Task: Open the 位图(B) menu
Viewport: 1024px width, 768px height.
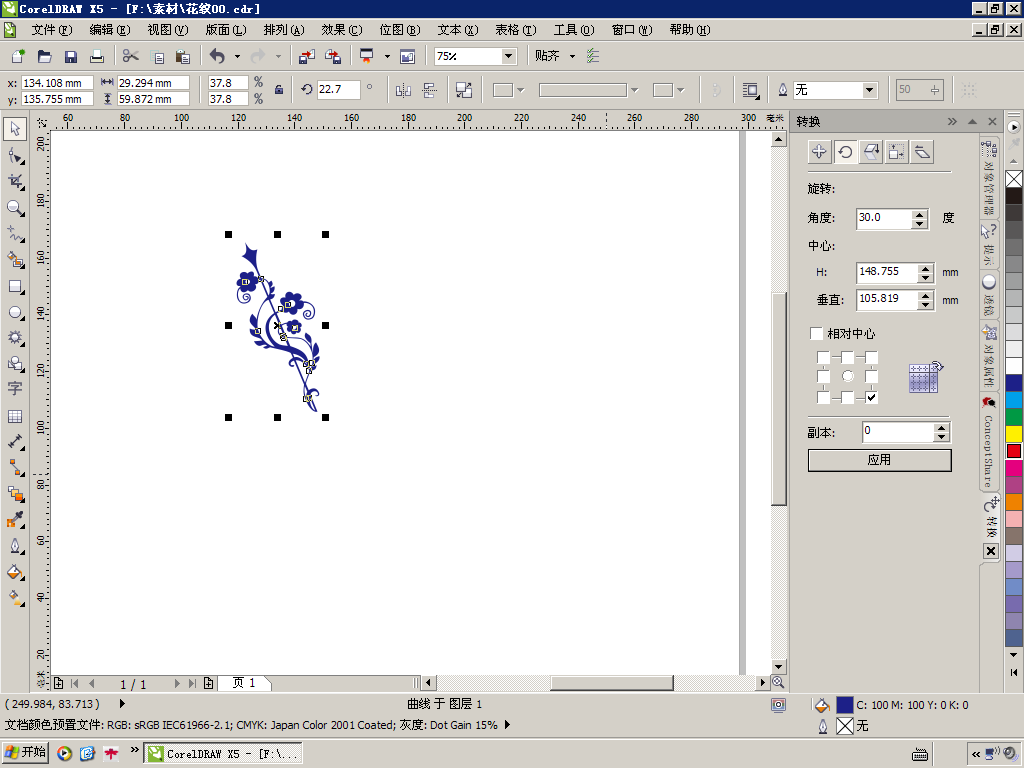Action: coord(400,30)
